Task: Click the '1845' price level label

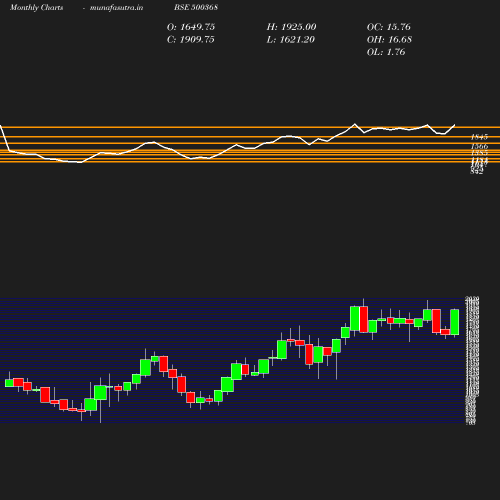Action: coord(479,137)
